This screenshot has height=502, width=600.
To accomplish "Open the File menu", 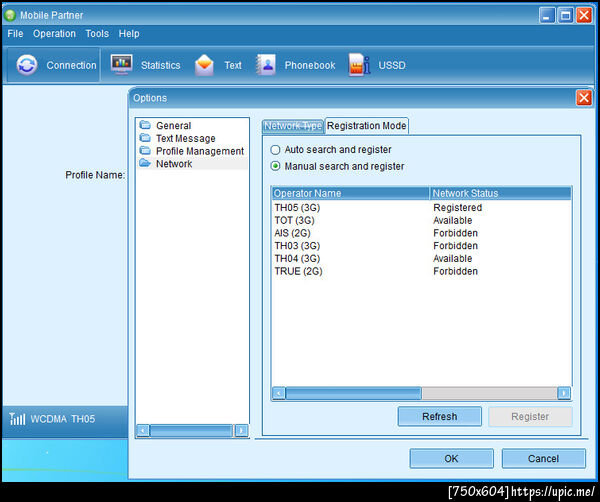I will (15, 34).
